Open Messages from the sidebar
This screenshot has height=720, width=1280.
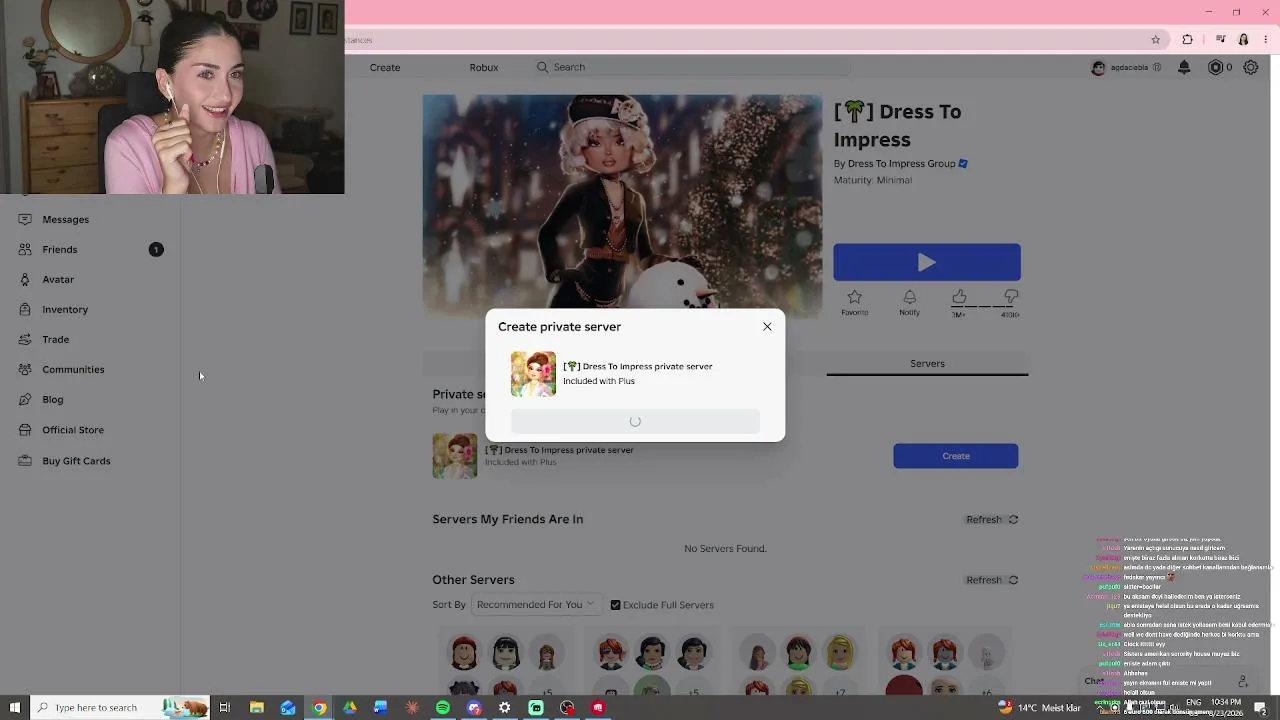(65, 219)
